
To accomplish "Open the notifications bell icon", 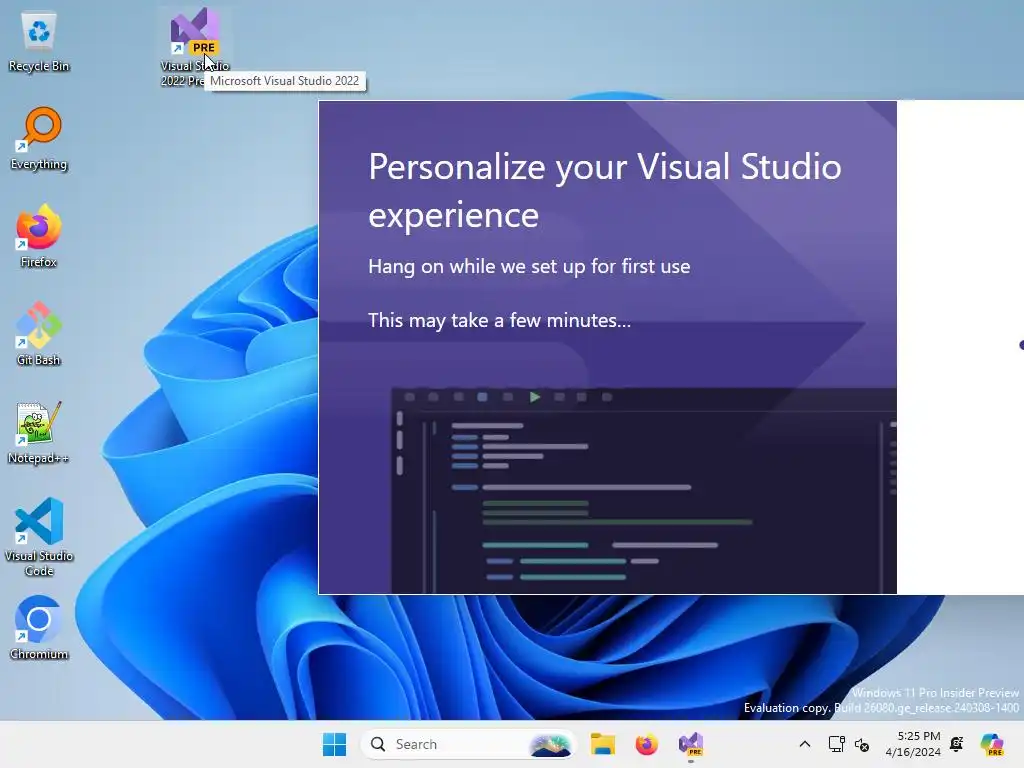I will click(957, 744).
